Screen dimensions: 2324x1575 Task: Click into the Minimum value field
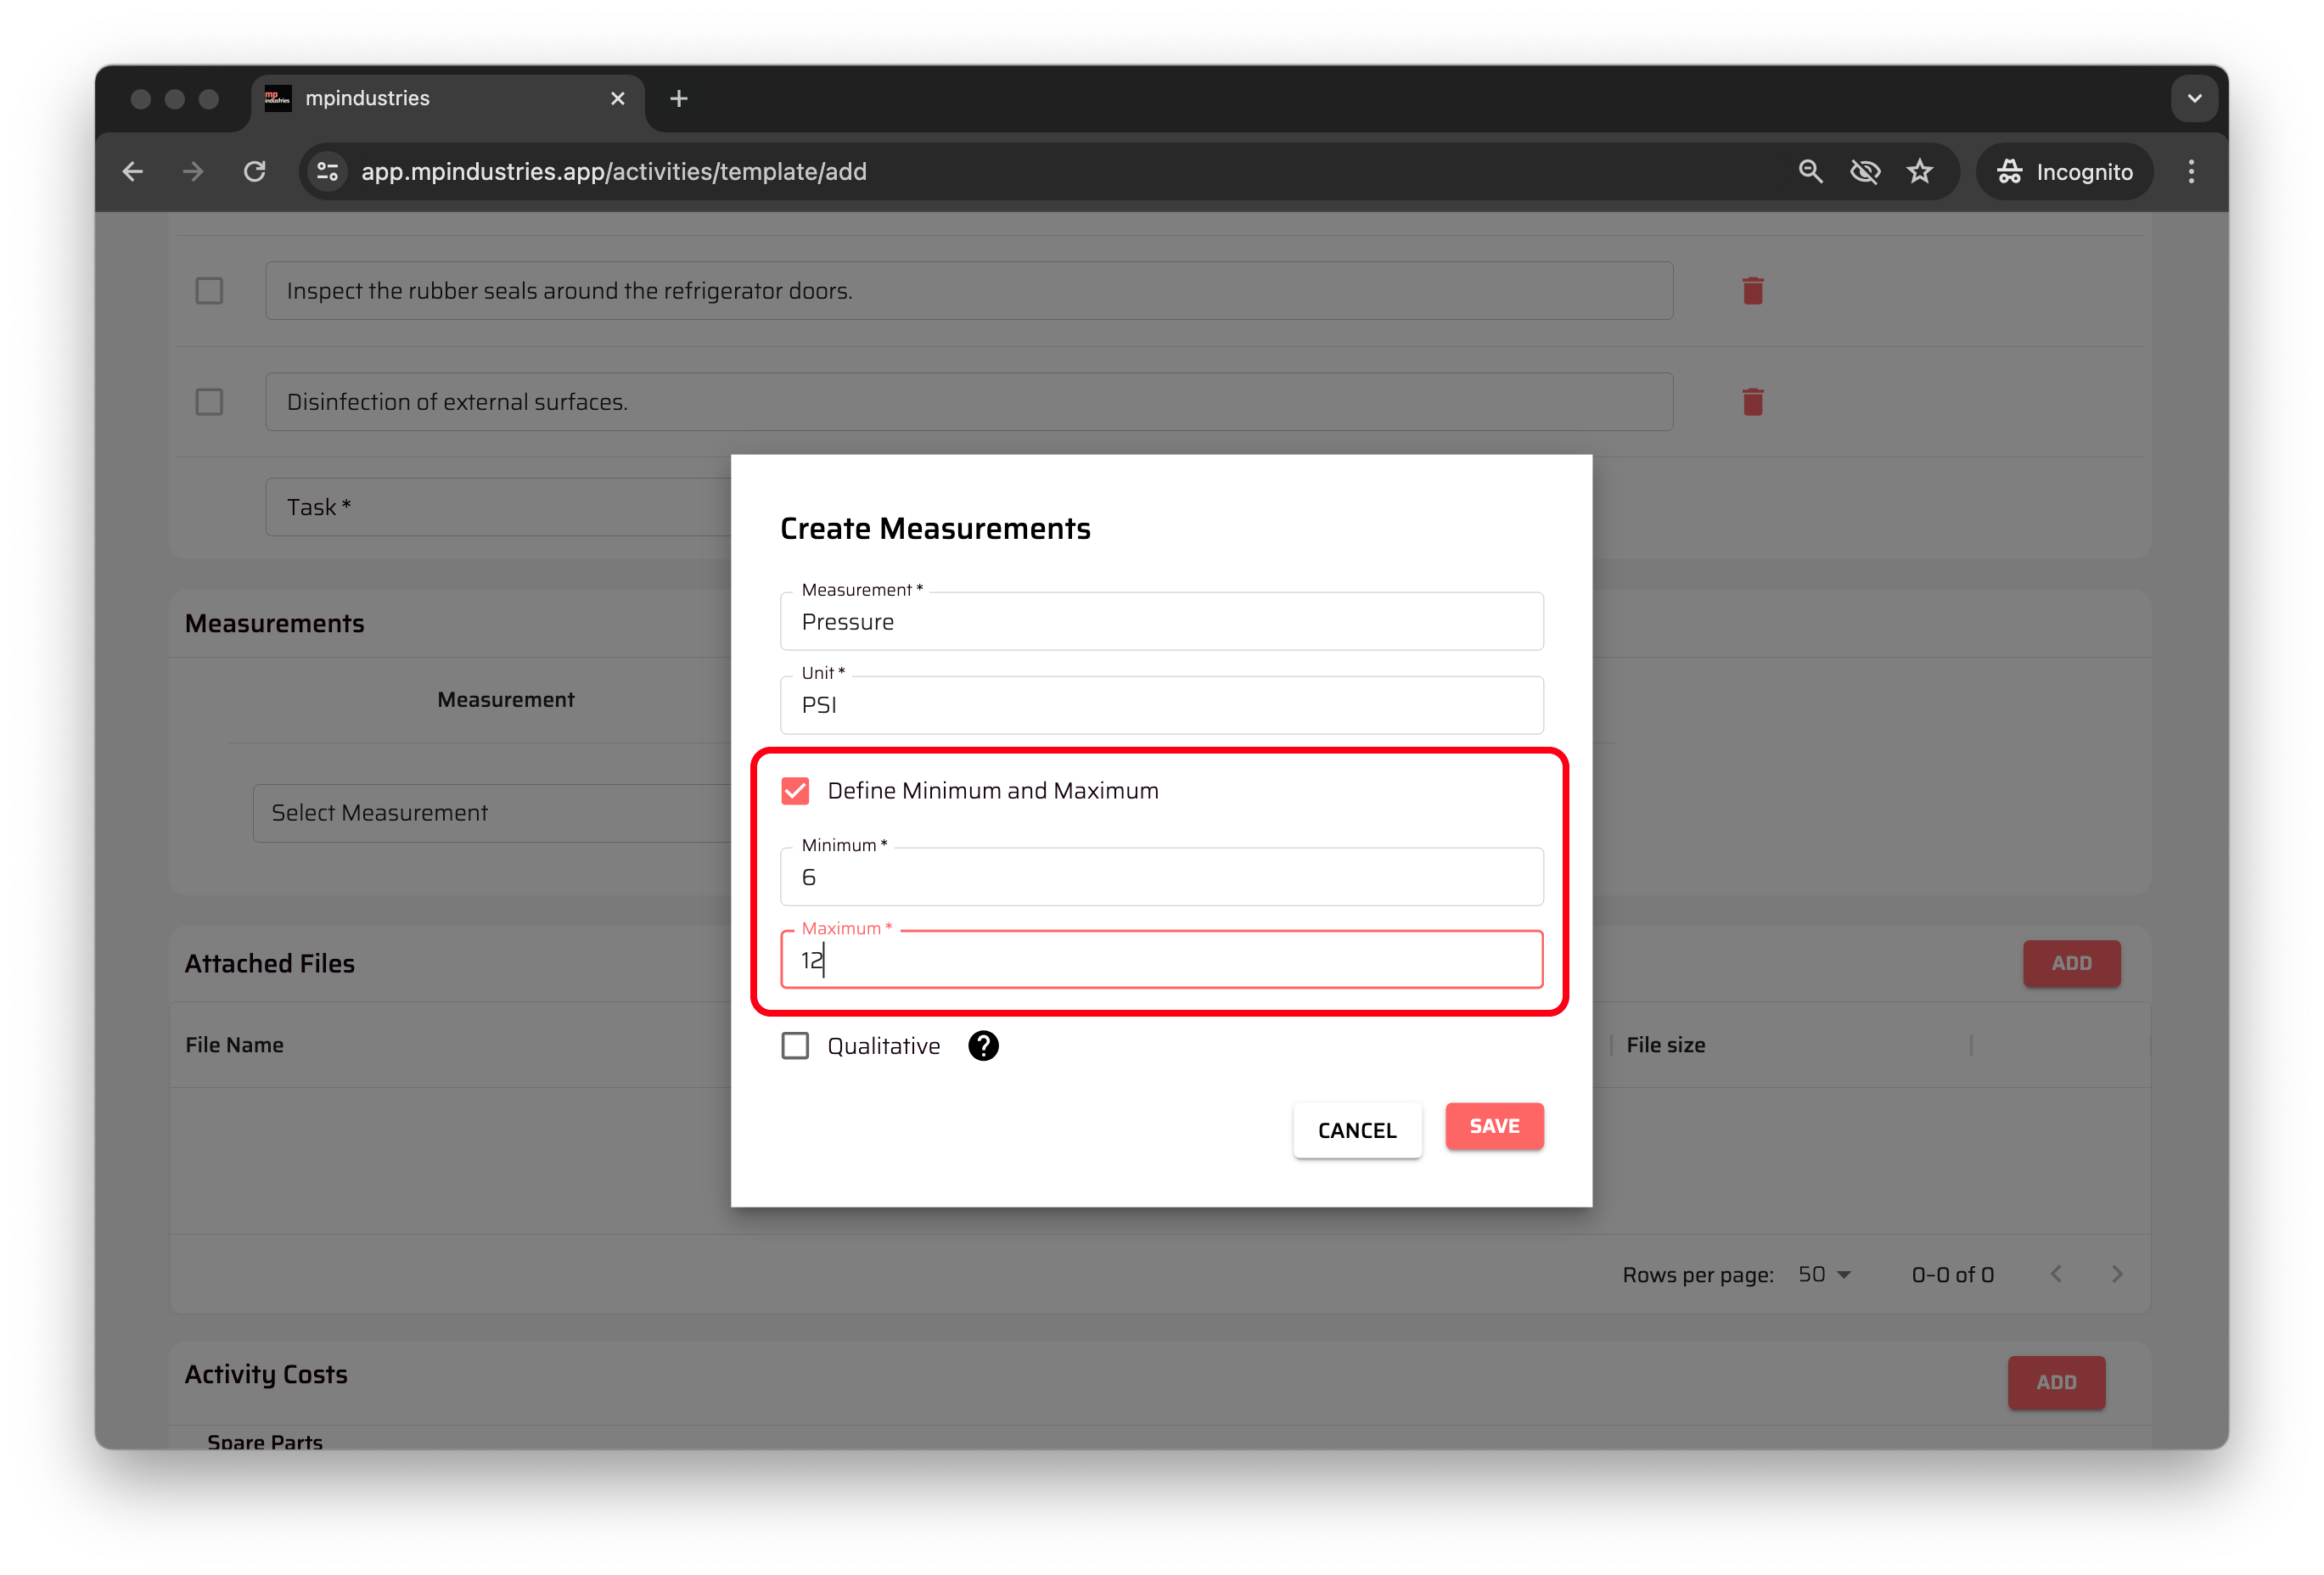[x=1160, y=877]
